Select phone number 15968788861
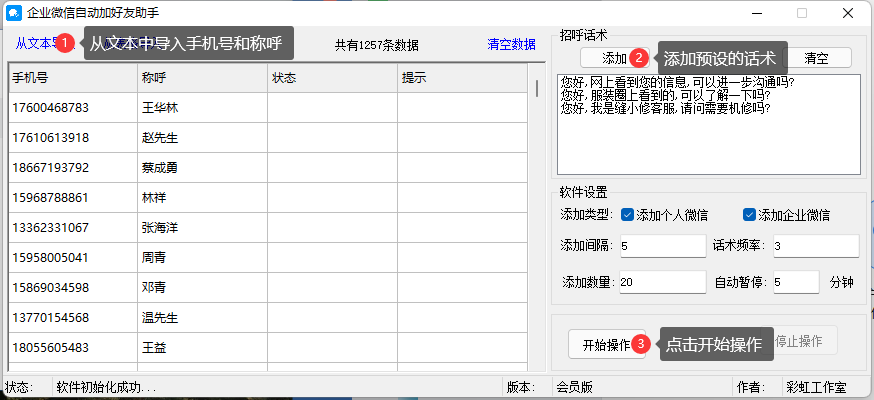 [x=50, y=198]
